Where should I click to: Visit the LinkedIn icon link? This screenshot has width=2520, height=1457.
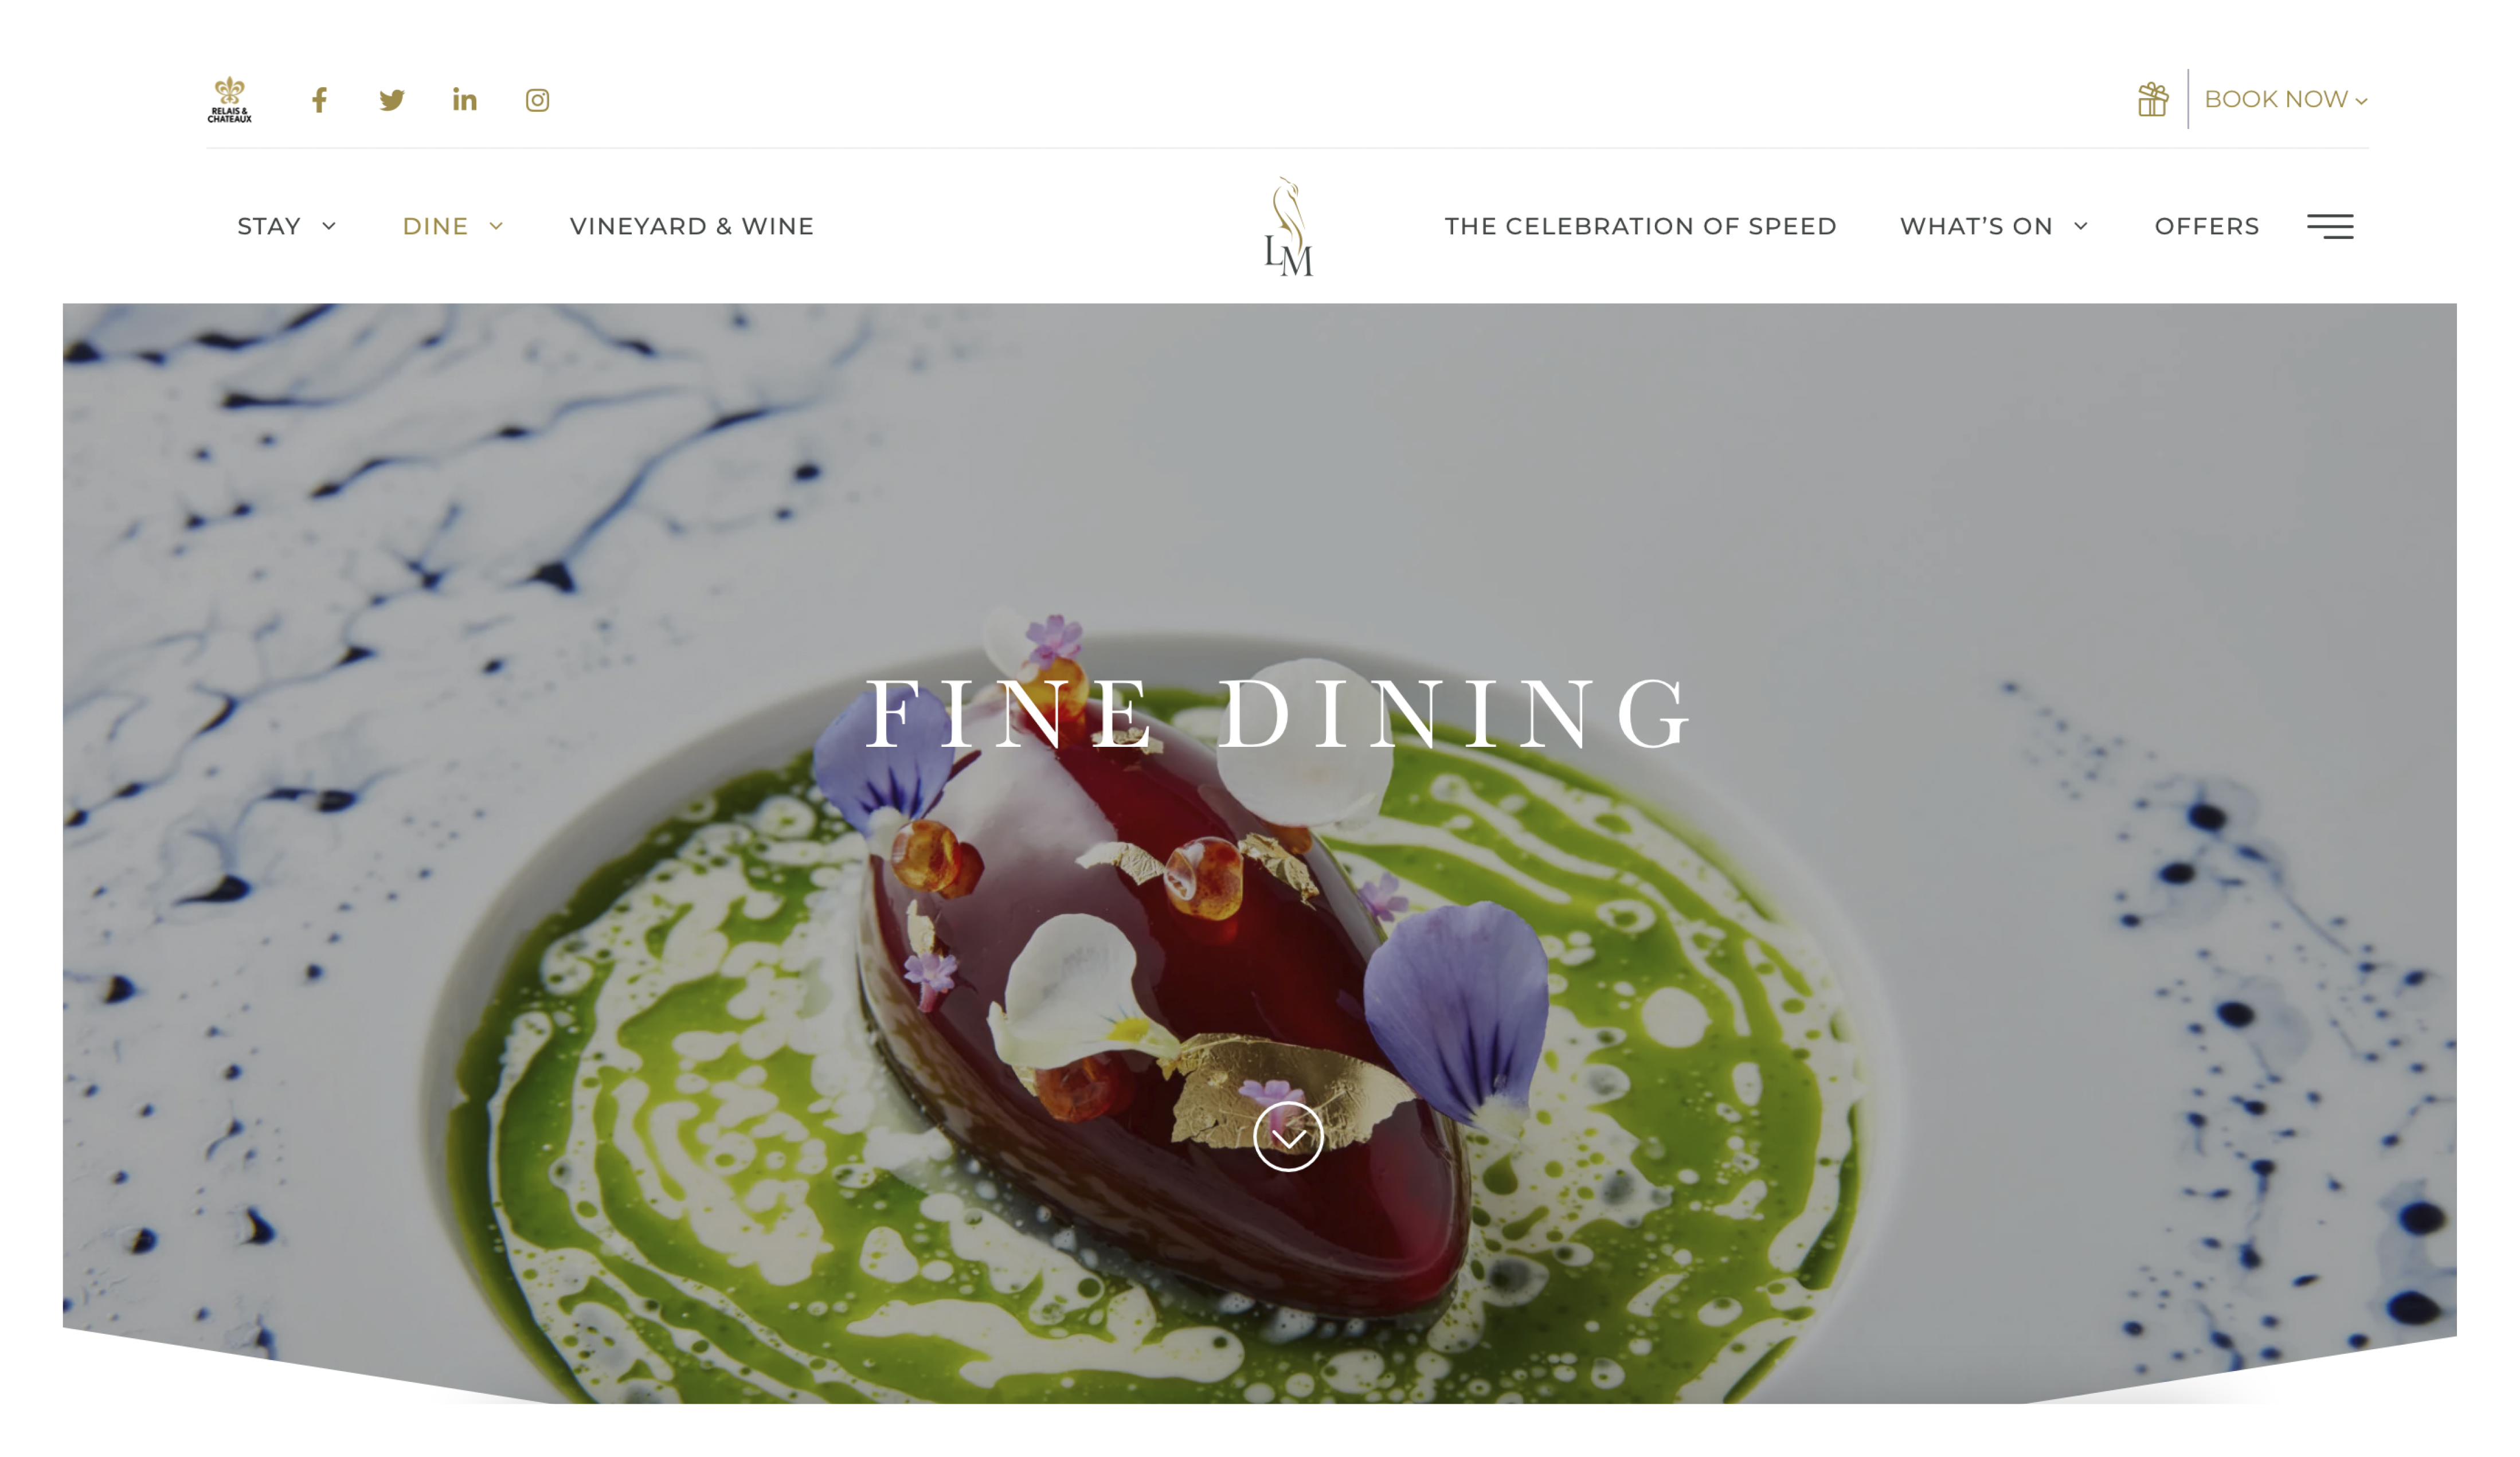coord(465,99)
